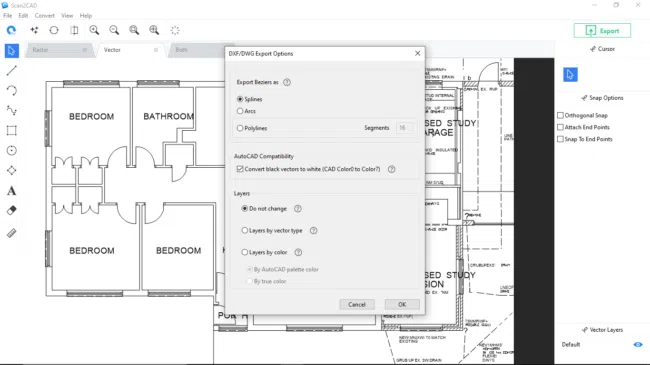Open the Convert menu
The image size is (650, 365).
point(45,15)
